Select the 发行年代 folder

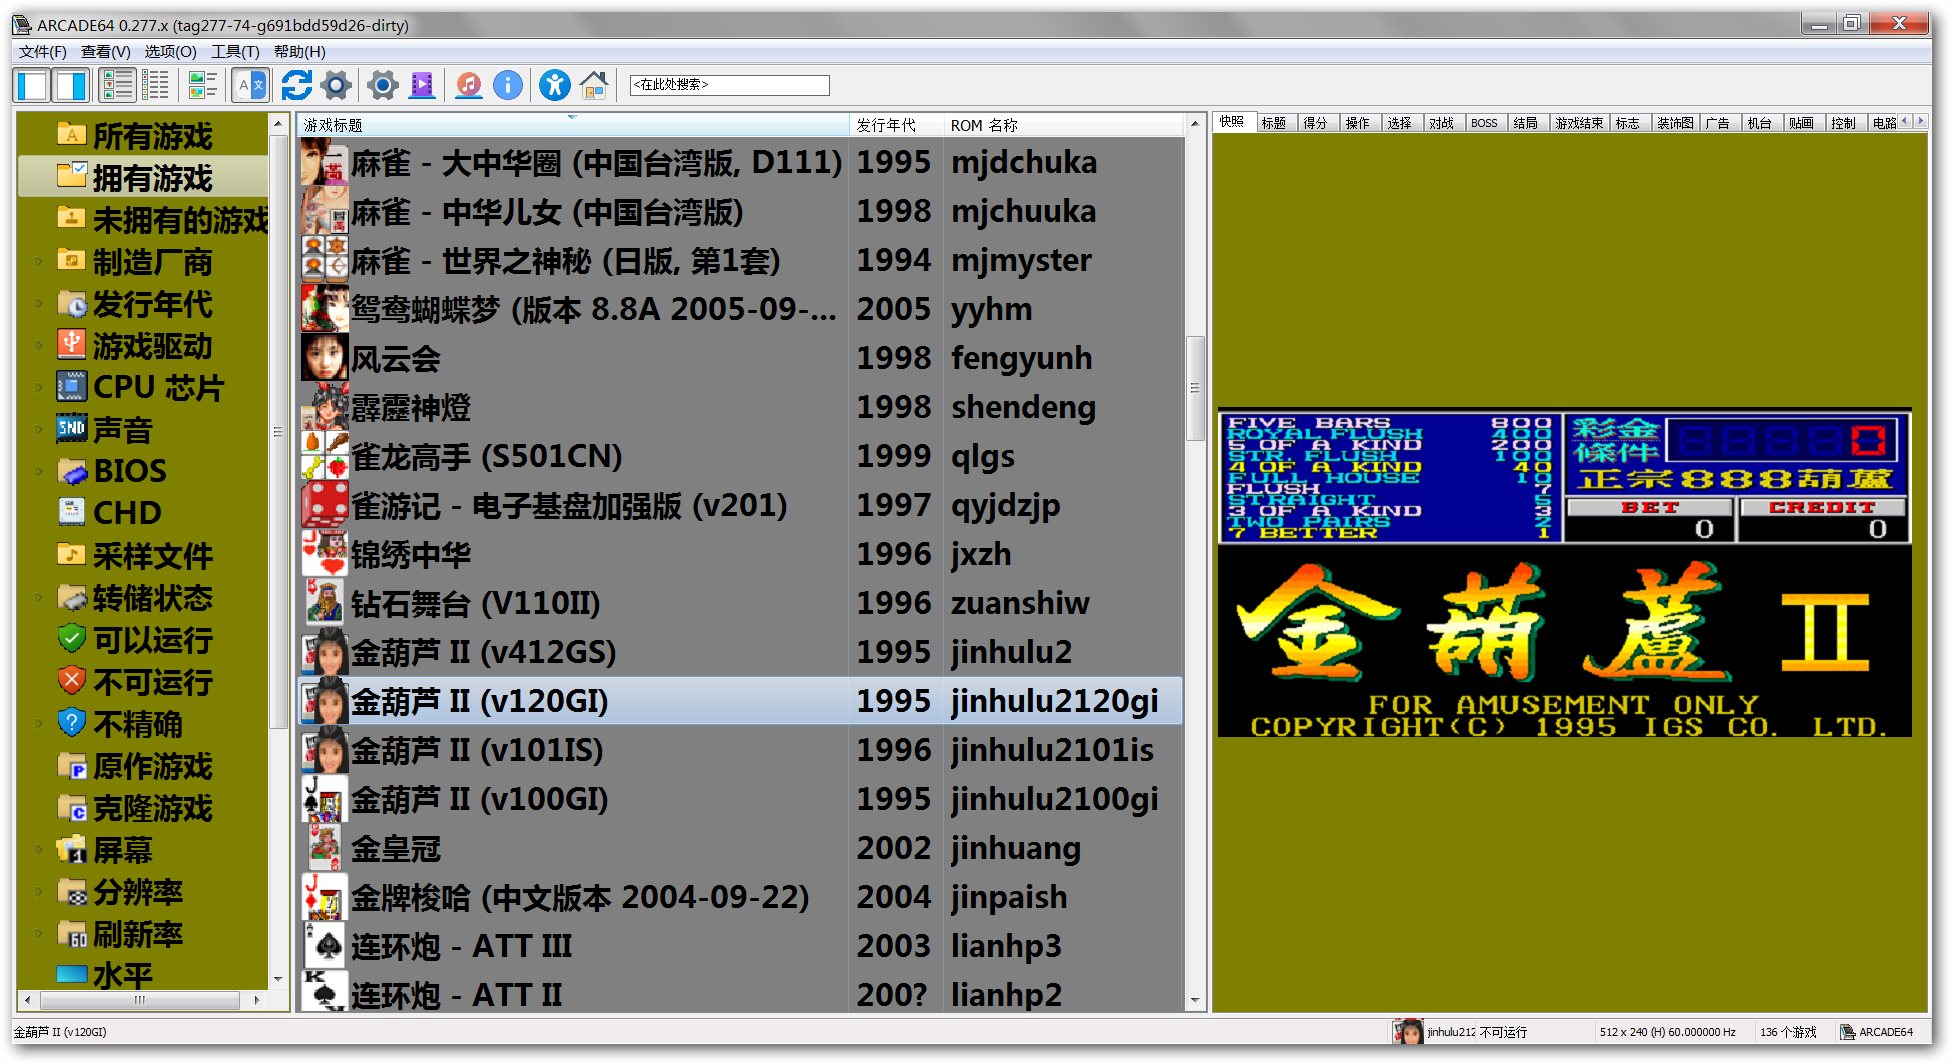pos(152,304)
